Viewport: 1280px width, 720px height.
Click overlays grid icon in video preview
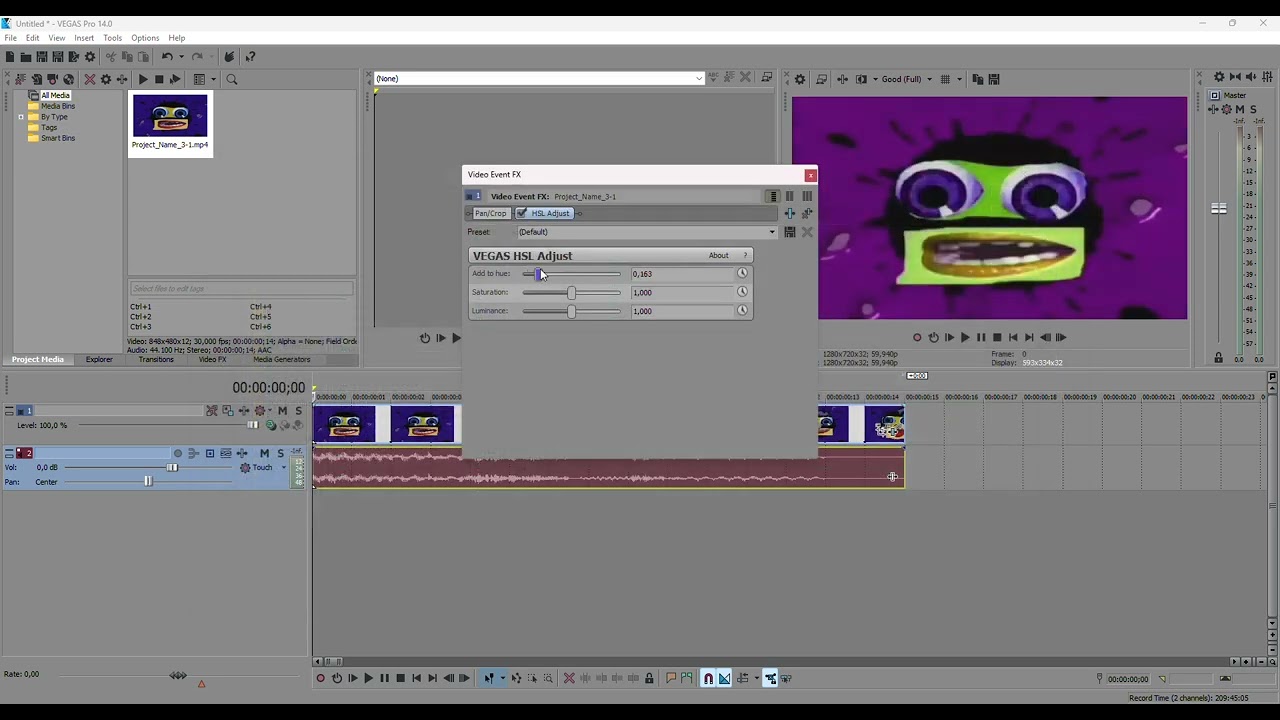945,79
